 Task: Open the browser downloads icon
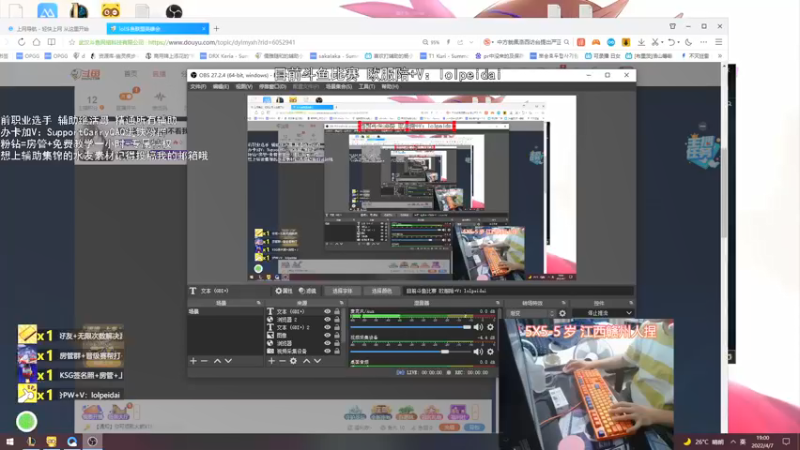click(641, 42)
